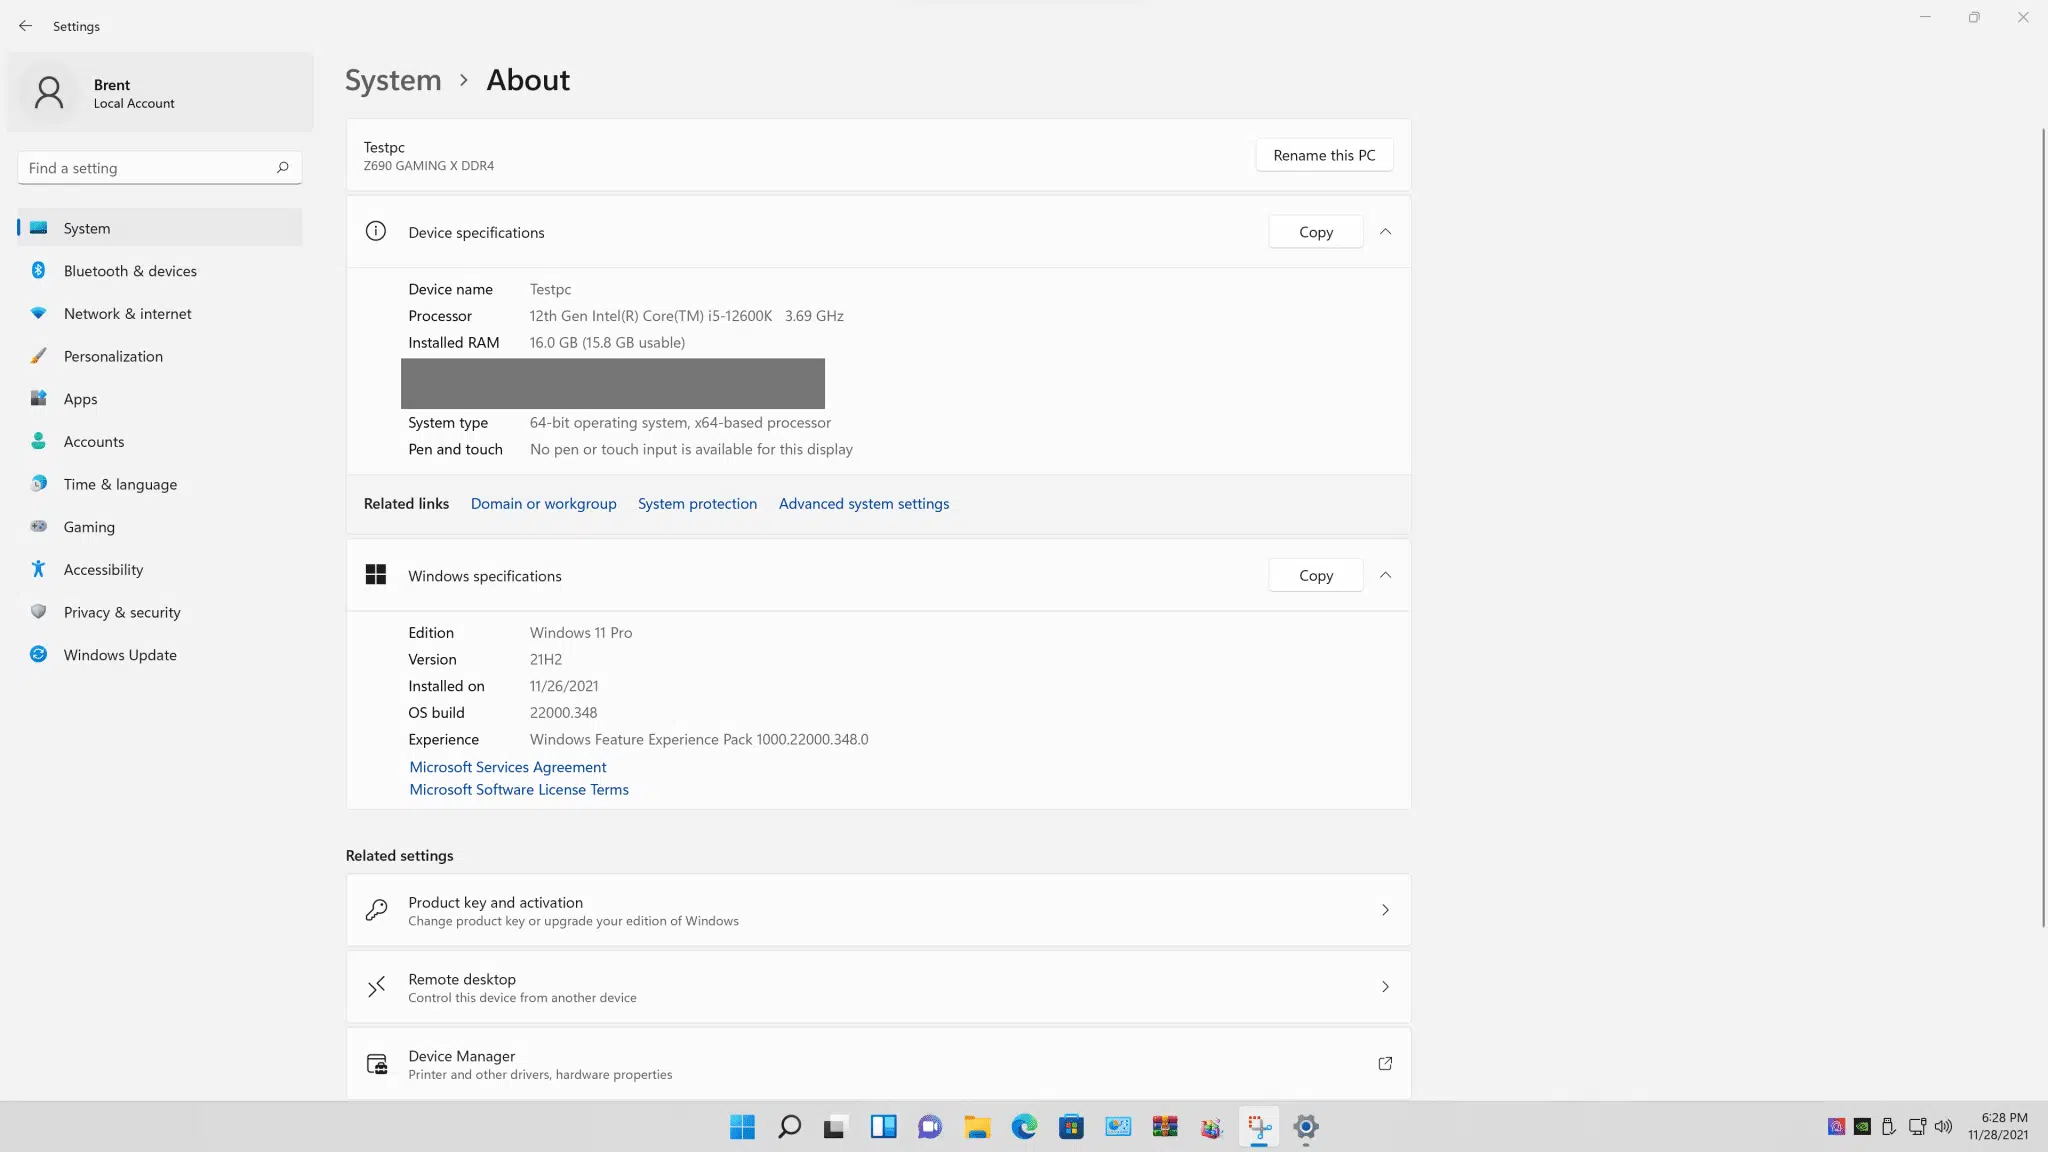Open the clock and date showing 6:28 PM
Viewport: 2048px width, 1152px height.
click(1999, 1127)
